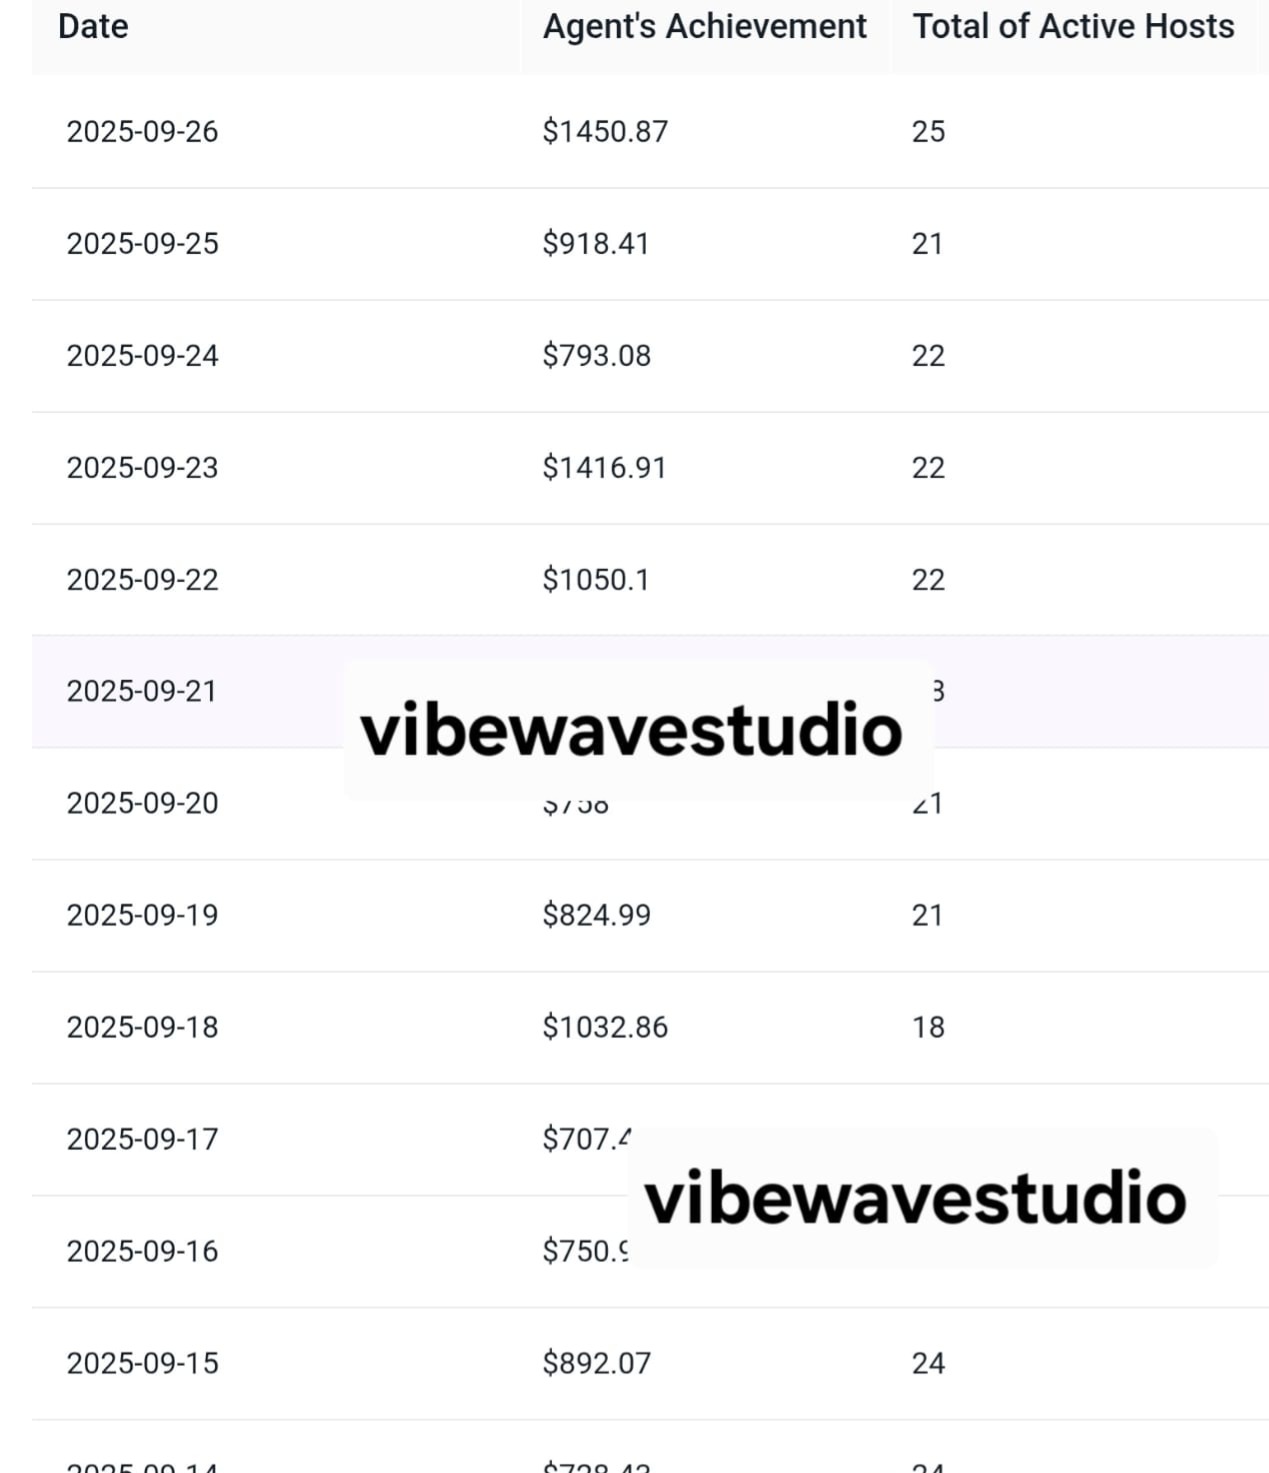The height and width of the screenshot is (1473, 1269).
Task: Click the $1416.91 achievement amount
Action: pyautogui.click(x=604, y=468)
